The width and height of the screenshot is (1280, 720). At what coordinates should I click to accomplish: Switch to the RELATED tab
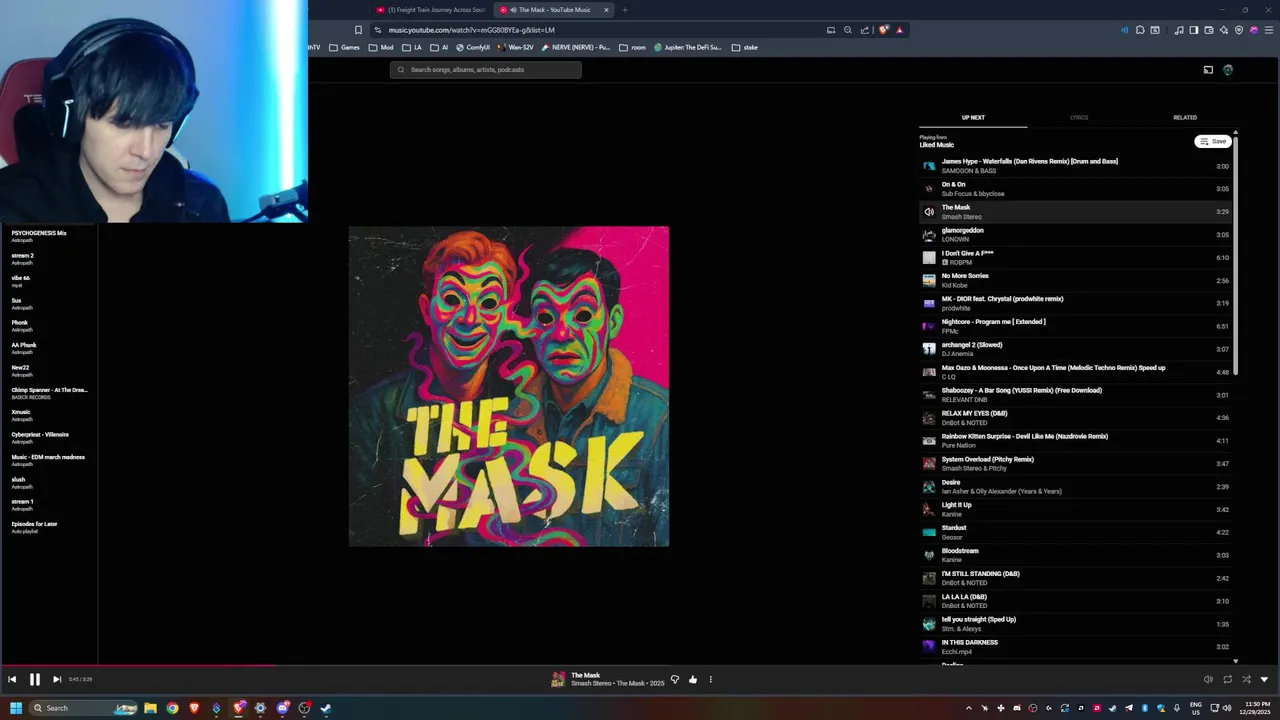1185,117
